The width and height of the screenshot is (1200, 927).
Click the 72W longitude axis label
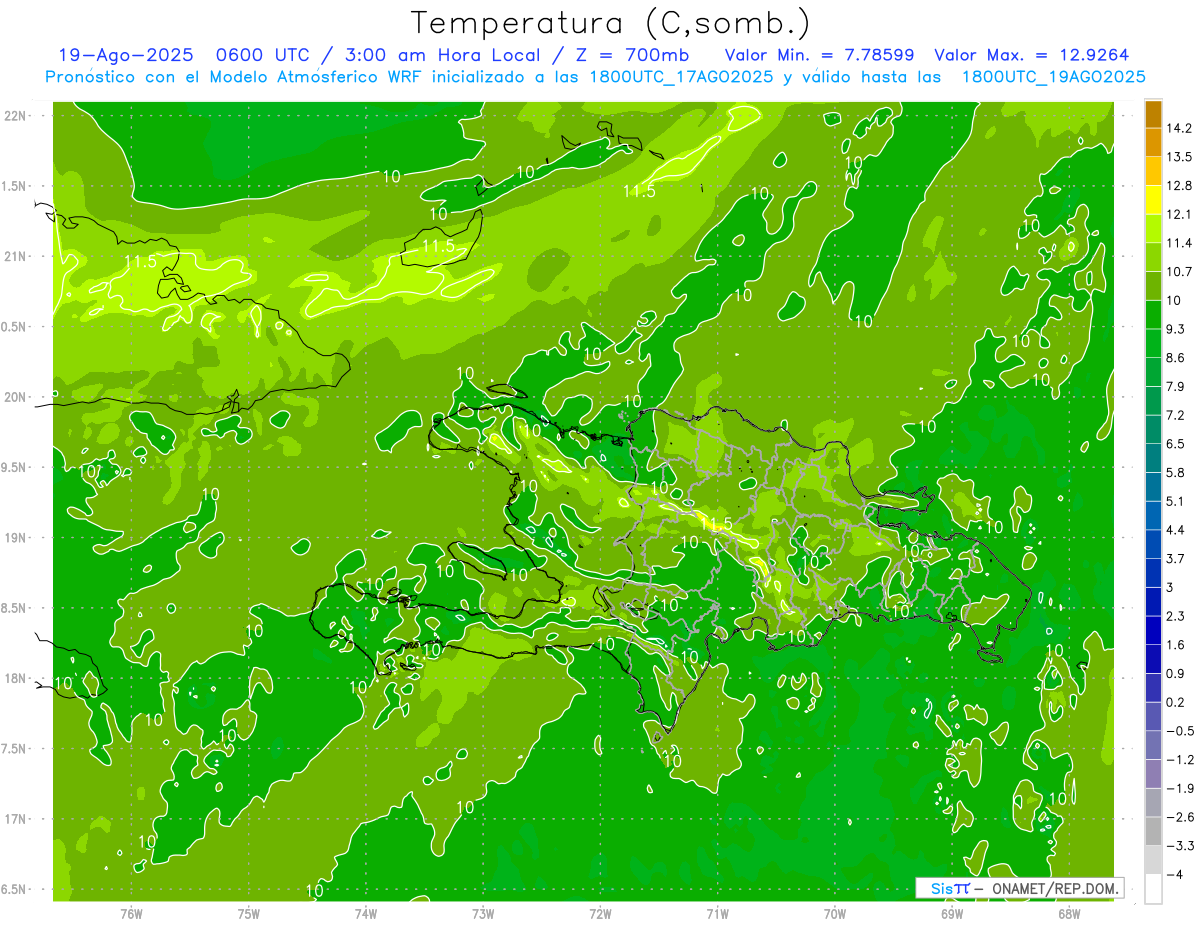[x=600, y=914]
